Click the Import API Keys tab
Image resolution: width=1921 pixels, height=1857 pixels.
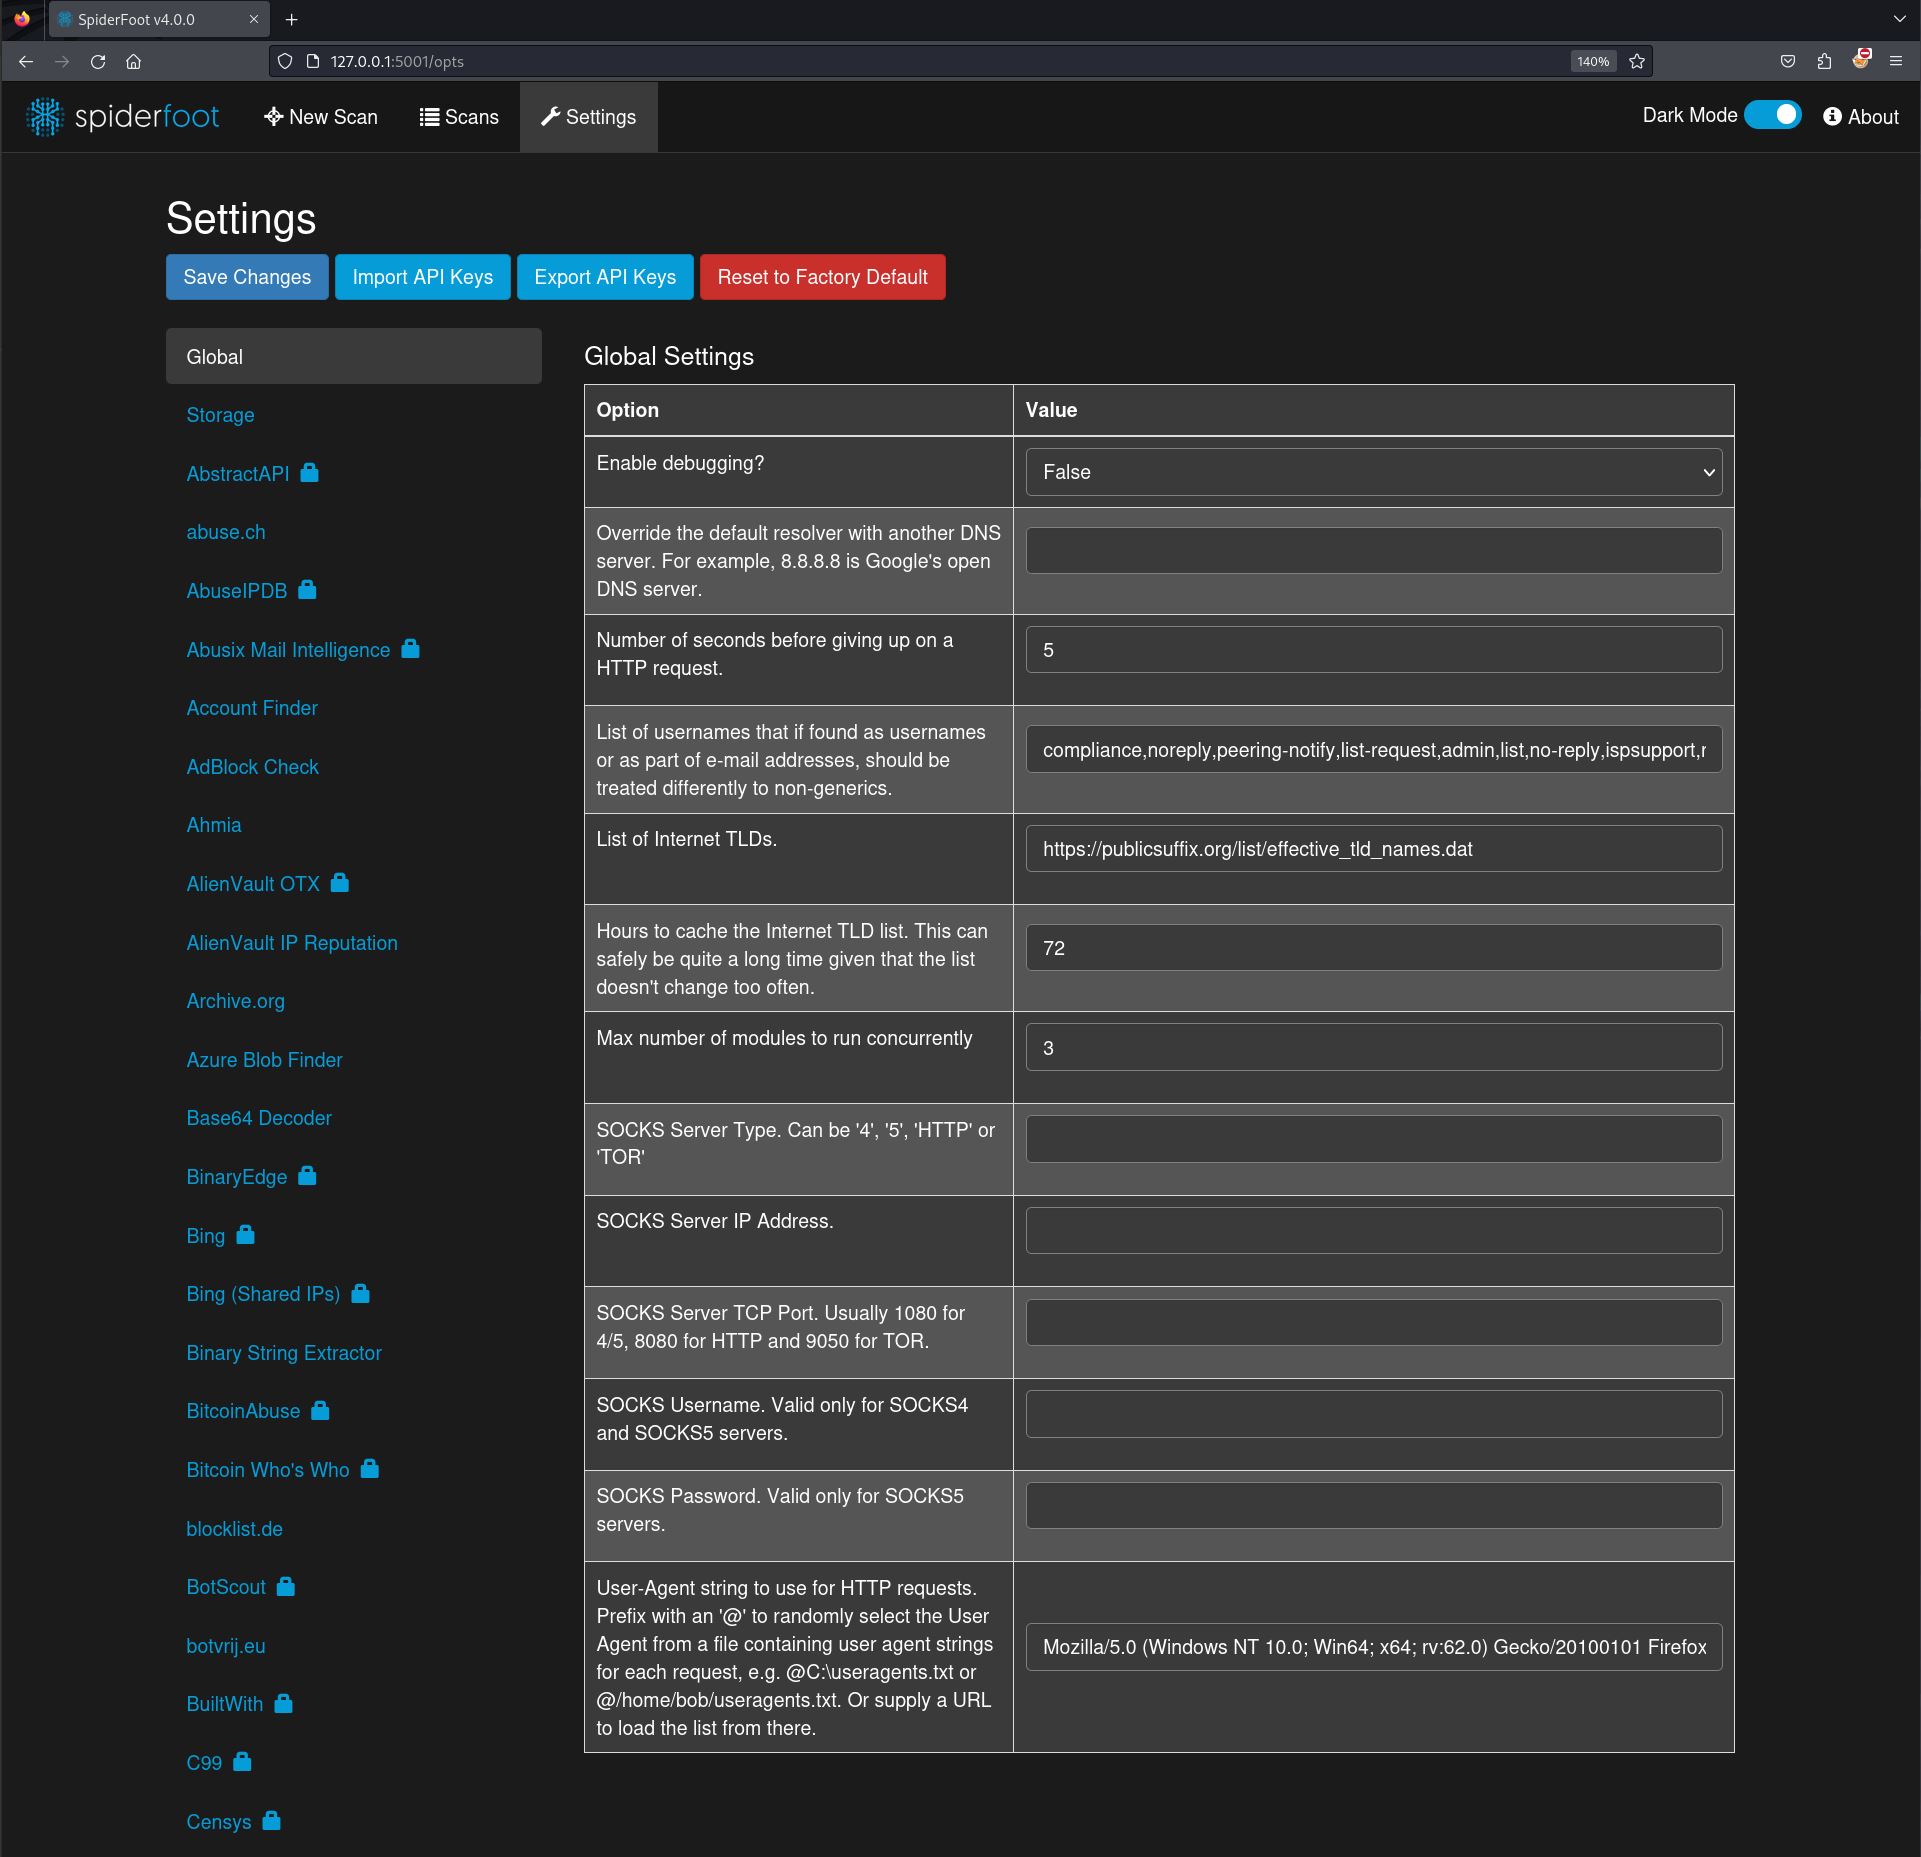click(422, 276)
